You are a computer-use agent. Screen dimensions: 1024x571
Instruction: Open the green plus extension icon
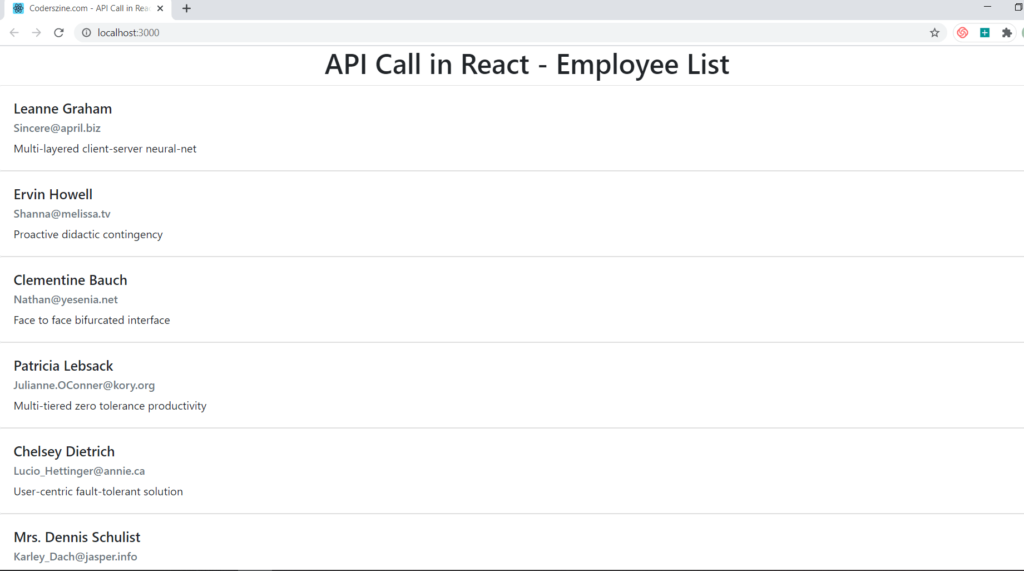(x=985, y=33)
